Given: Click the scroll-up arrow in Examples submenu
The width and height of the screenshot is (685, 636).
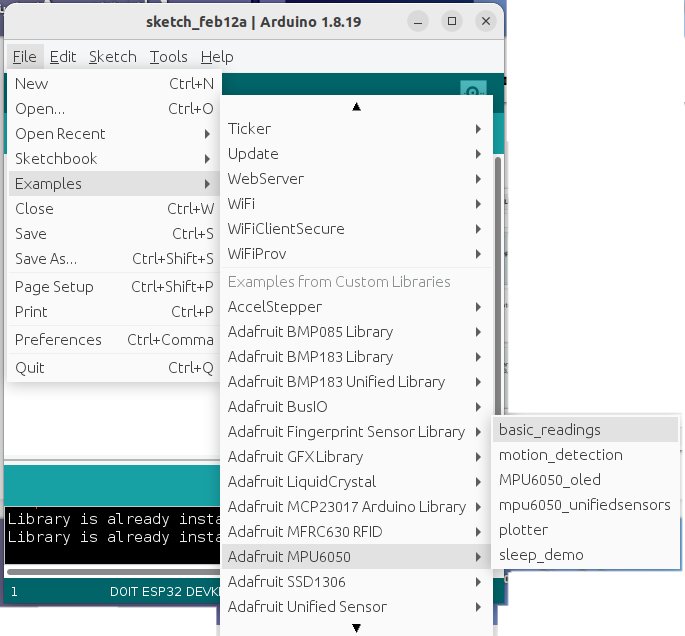Looking at the screenshot, I should [356, 107].
